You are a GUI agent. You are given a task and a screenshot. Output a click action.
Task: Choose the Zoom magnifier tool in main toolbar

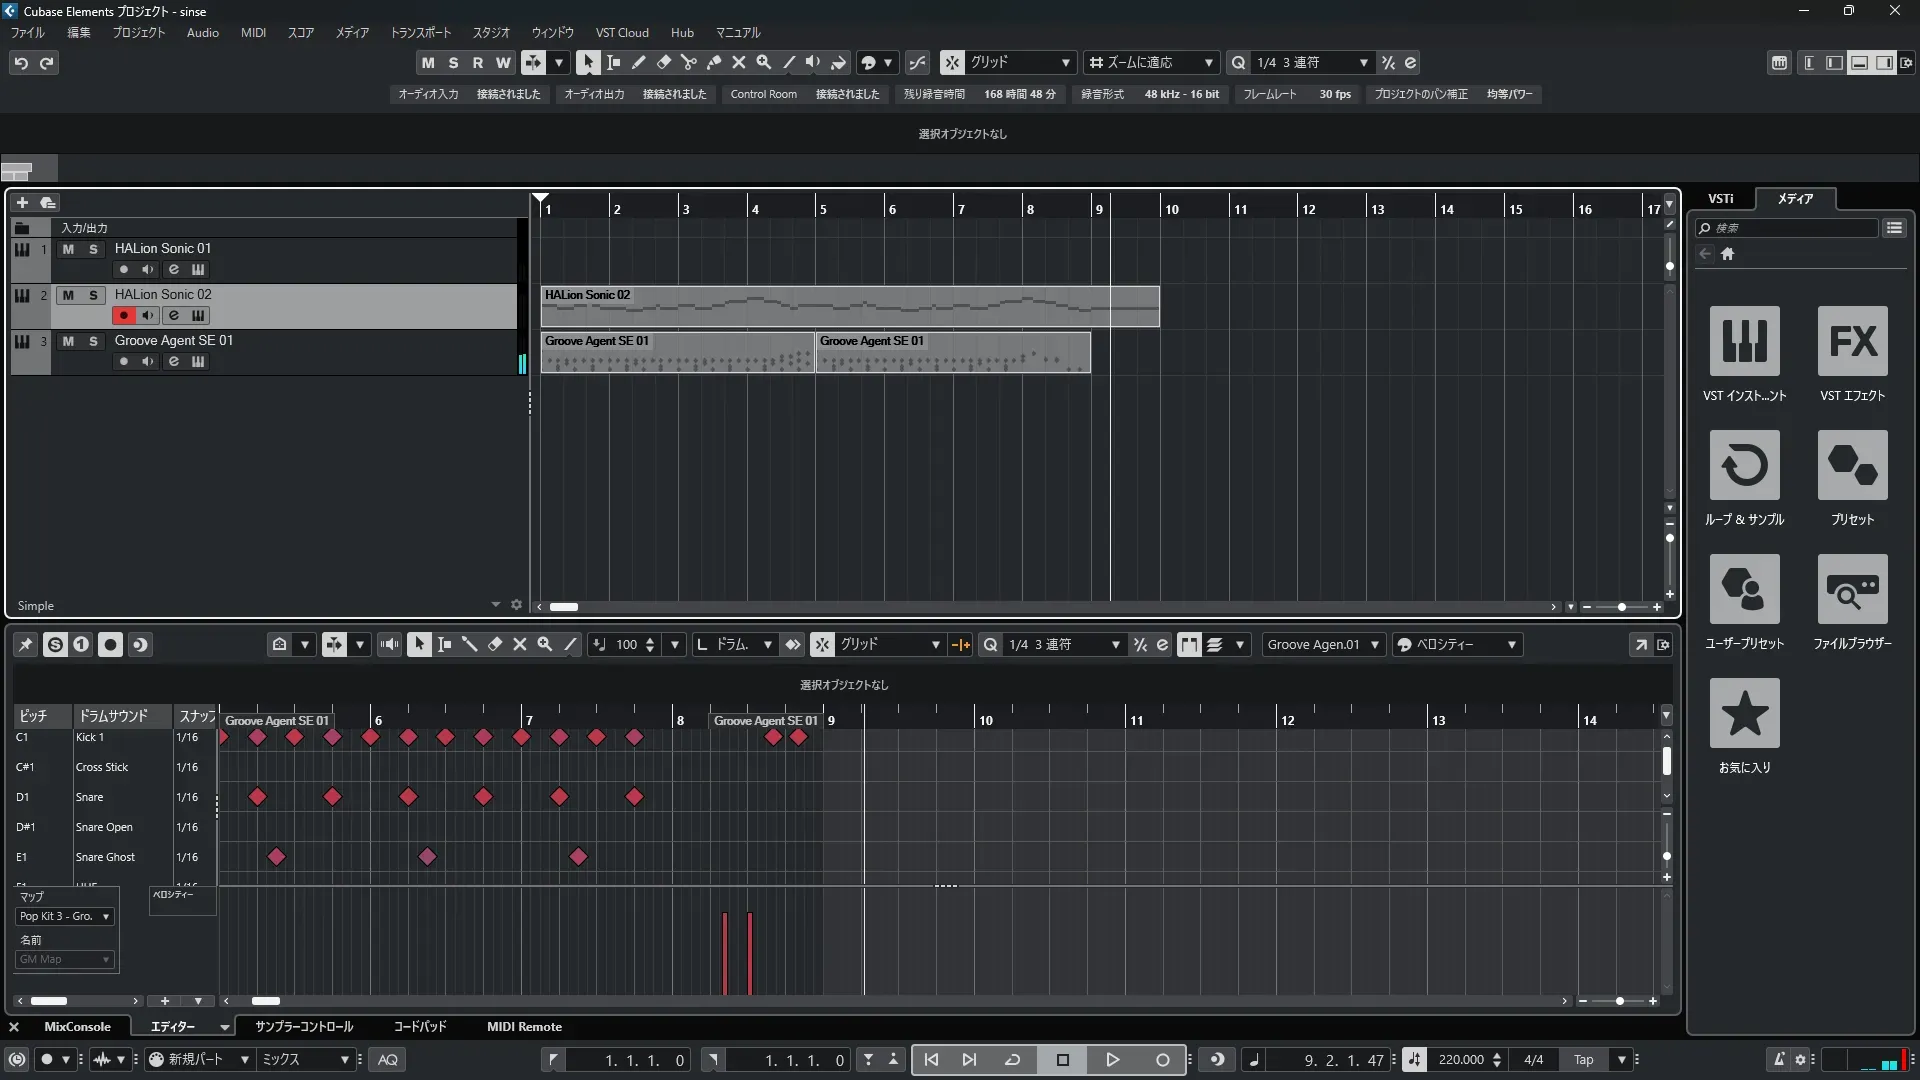coord(763,63)
